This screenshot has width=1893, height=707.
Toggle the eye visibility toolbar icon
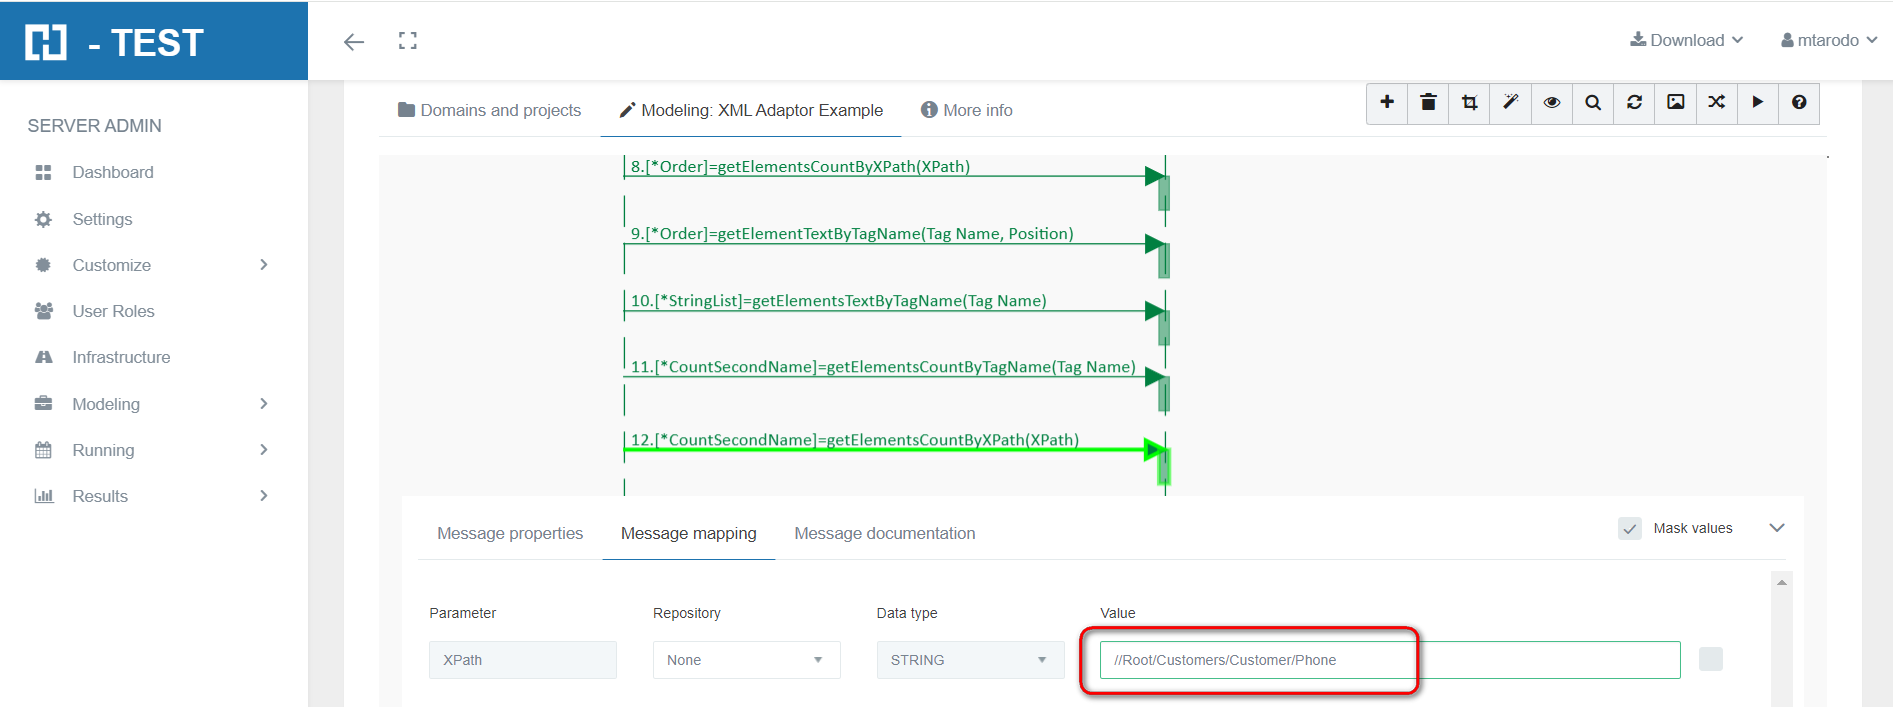click(1551, 103)
